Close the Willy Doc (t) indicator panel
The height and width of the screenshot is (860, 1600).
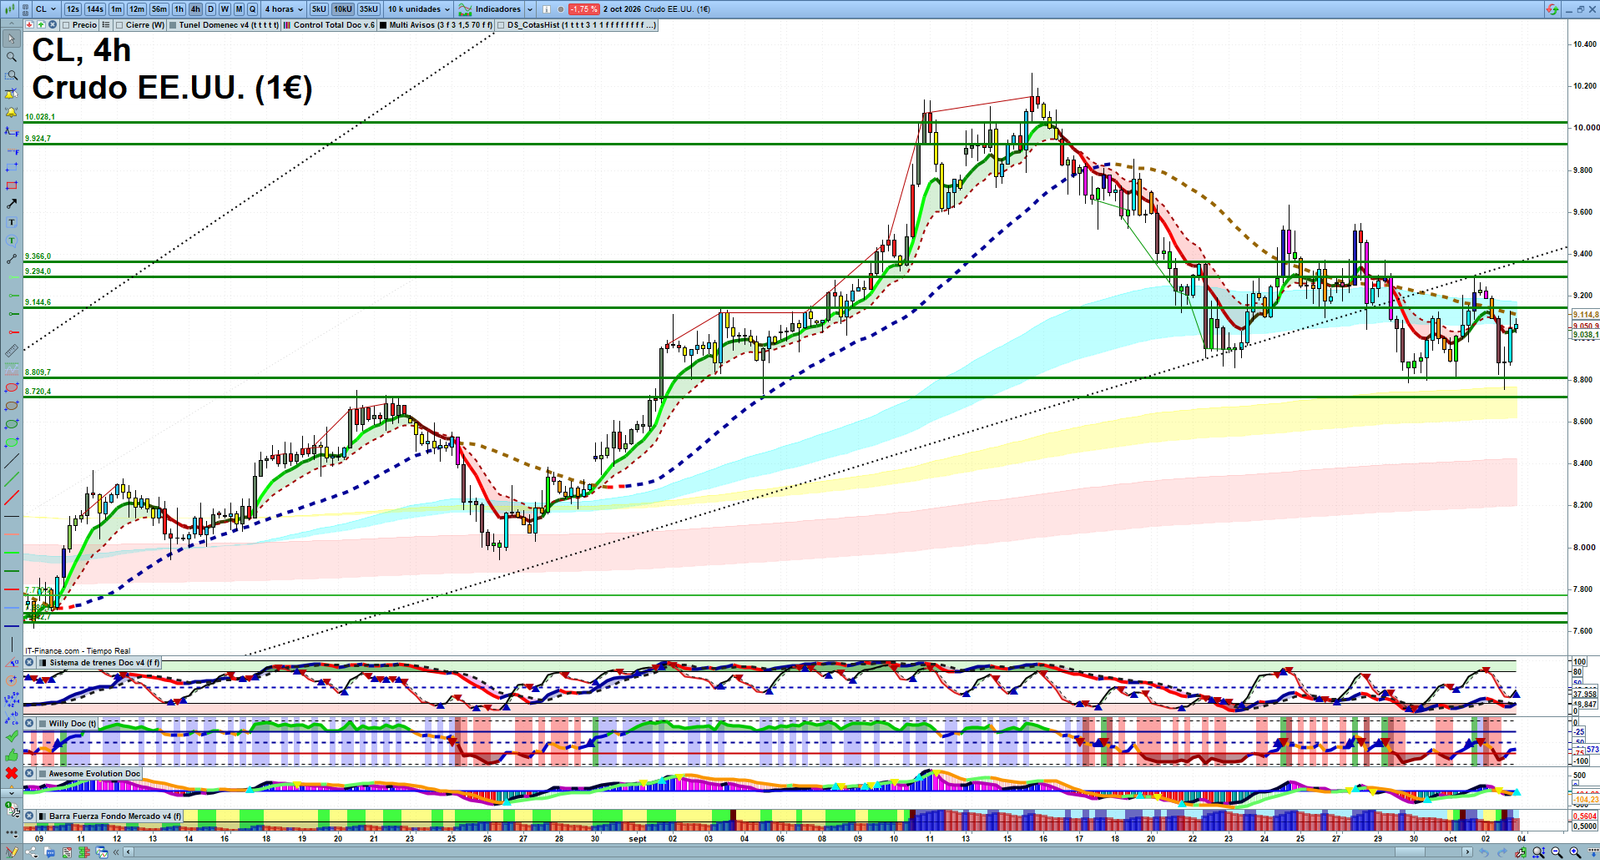pyautogui.click(x=30, y=723)
